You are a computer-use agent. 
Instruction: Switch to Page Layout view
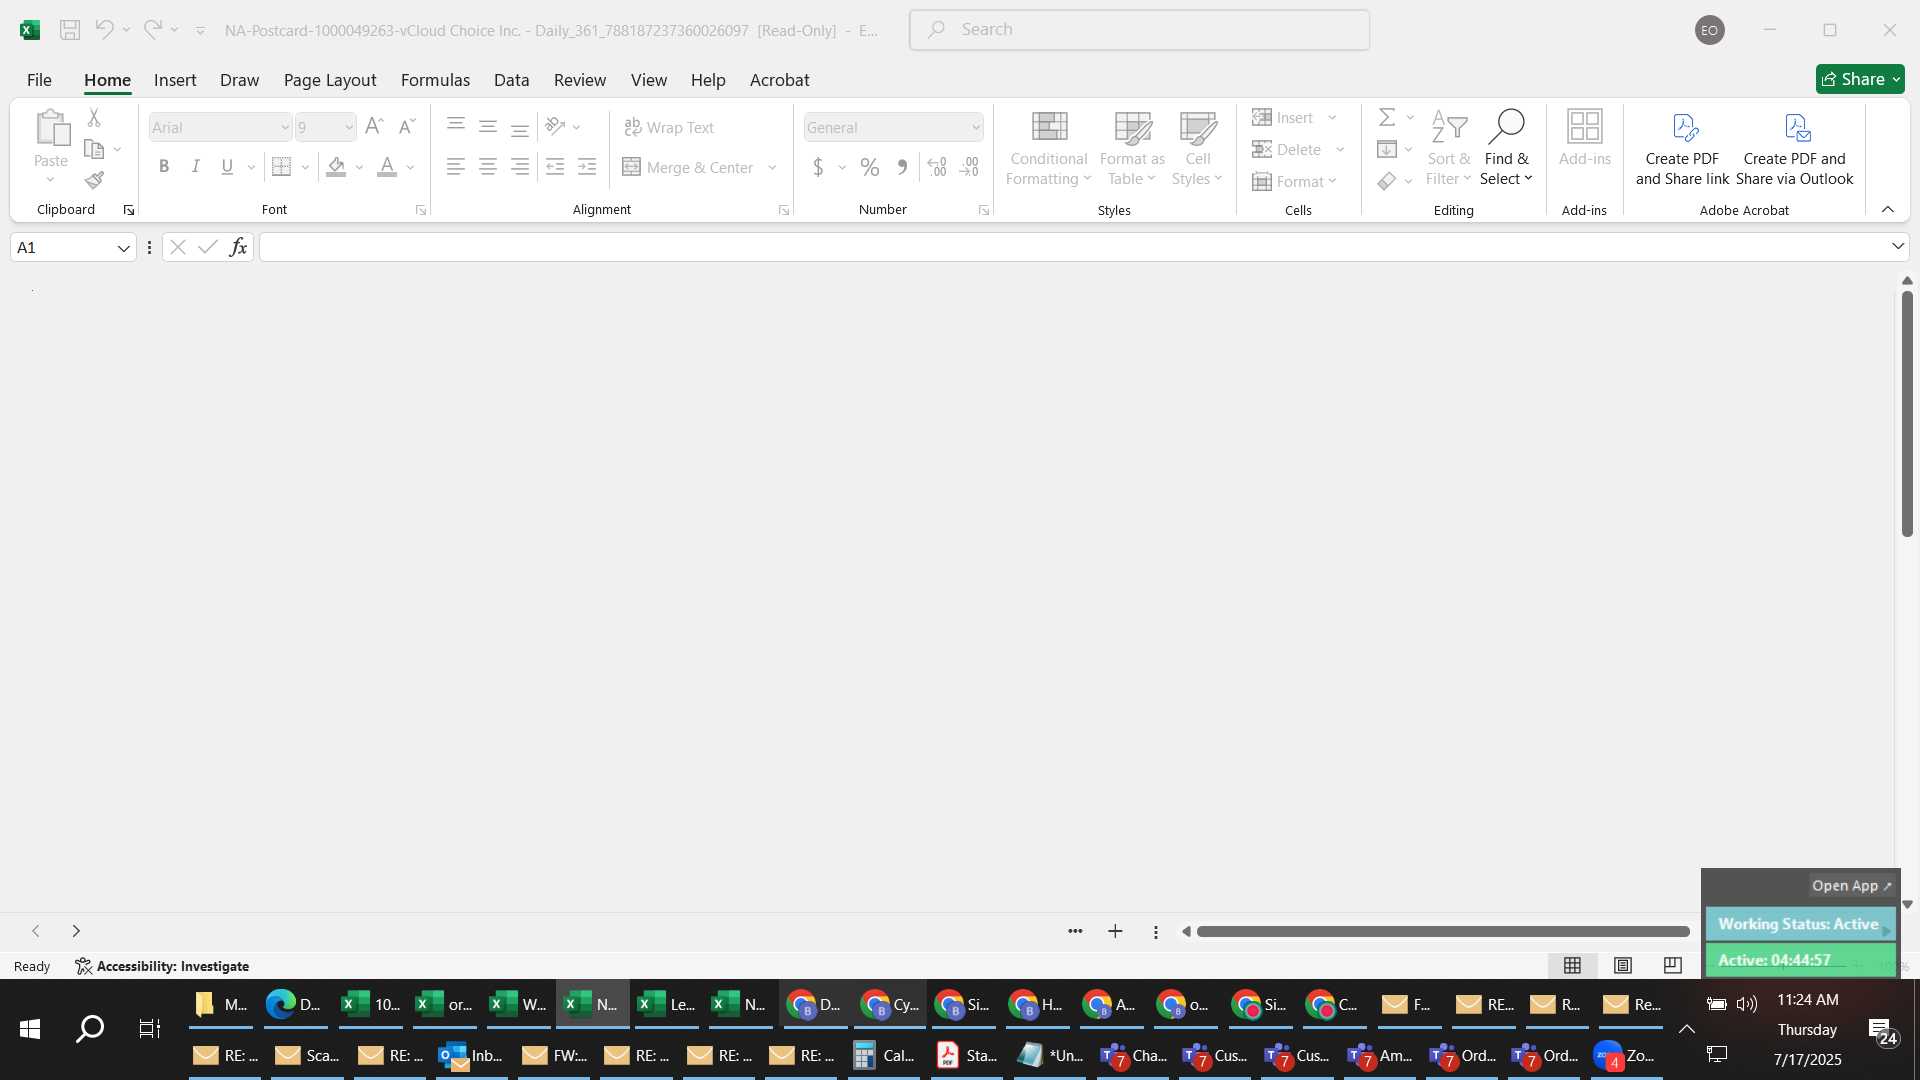click(x=1623, y=965)
